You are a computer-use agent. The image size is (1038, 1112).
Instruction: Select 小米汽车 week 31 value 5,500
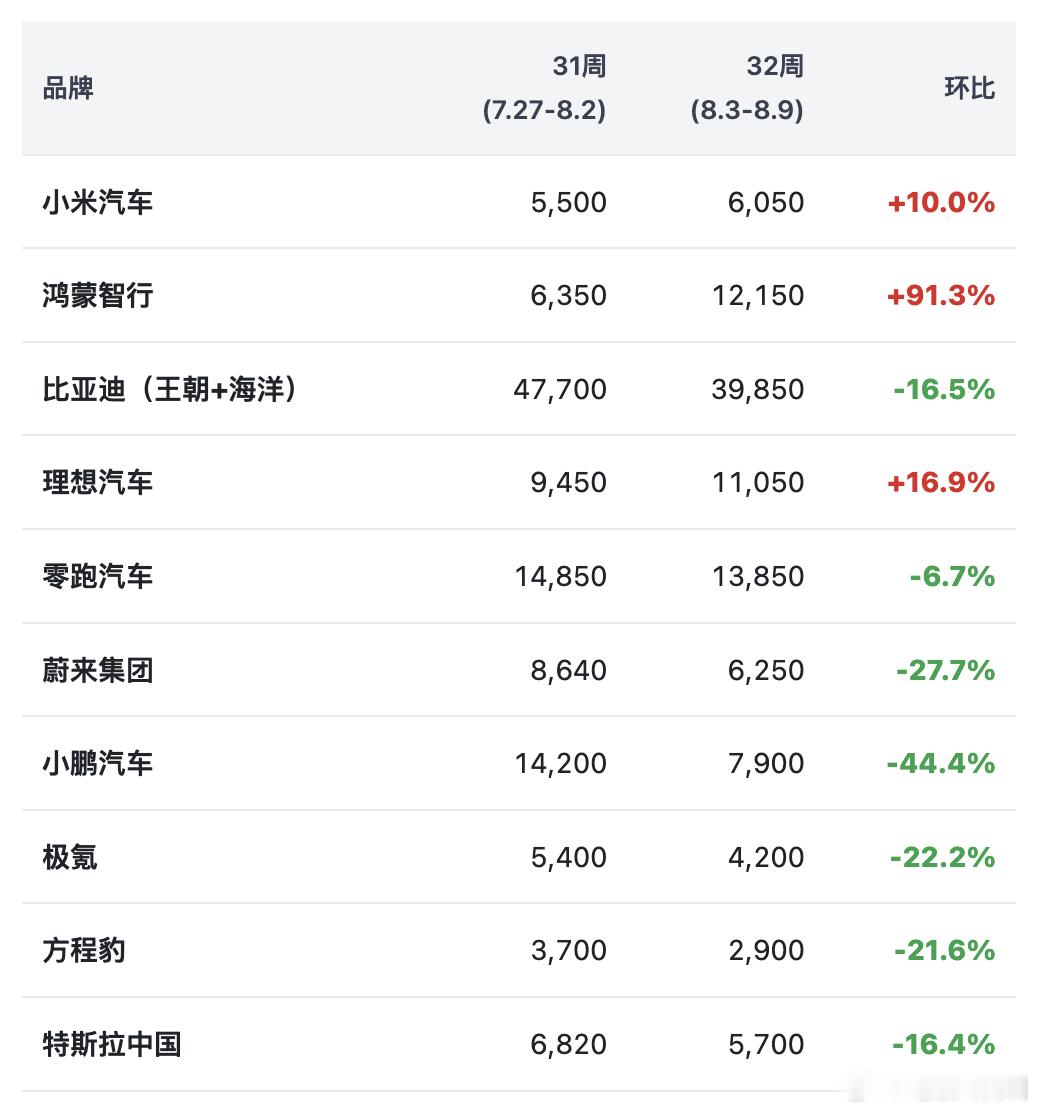pyautogui.click(x=569, y=203)
